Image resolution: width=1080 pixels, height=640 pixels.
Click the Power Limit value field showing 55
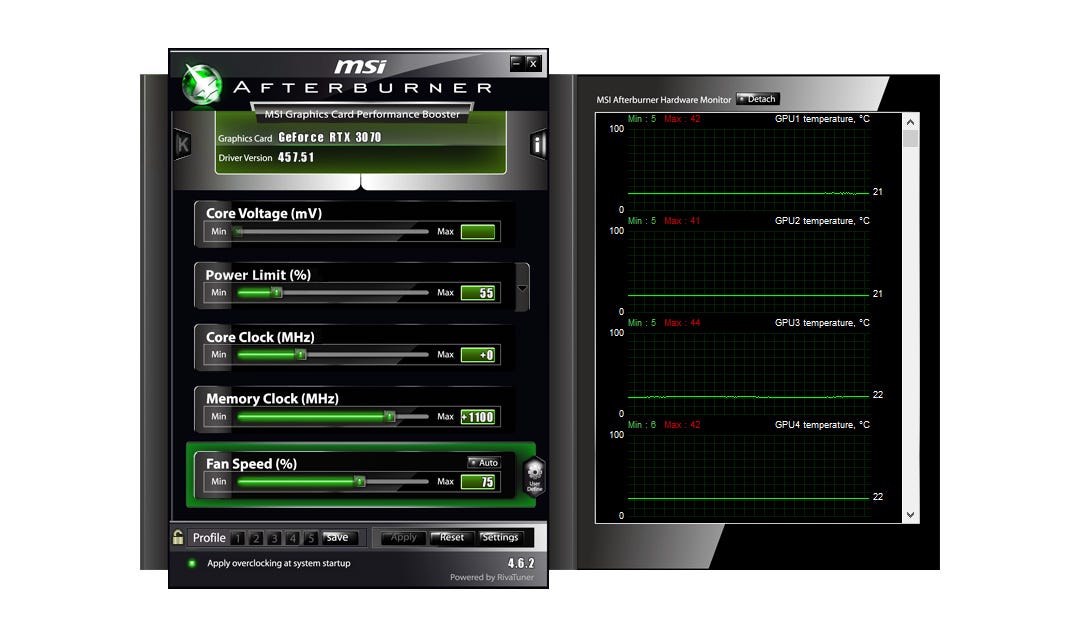478,293
